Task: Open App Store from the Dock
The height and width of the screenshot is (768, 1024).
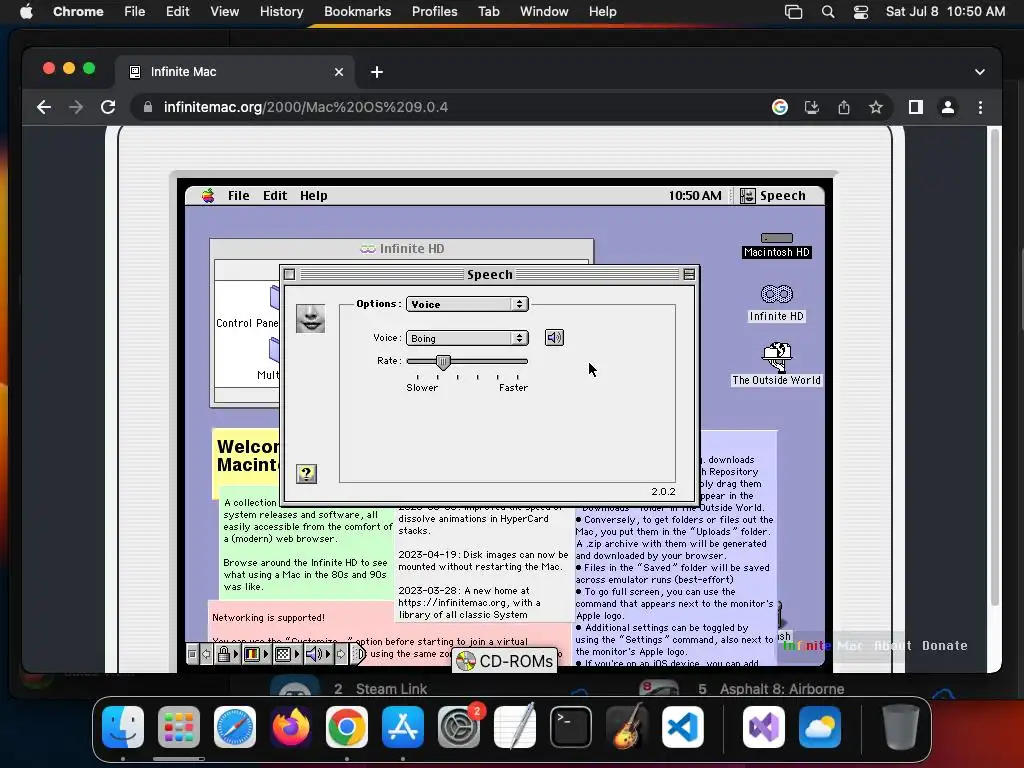Action: [x=403, y=727]
